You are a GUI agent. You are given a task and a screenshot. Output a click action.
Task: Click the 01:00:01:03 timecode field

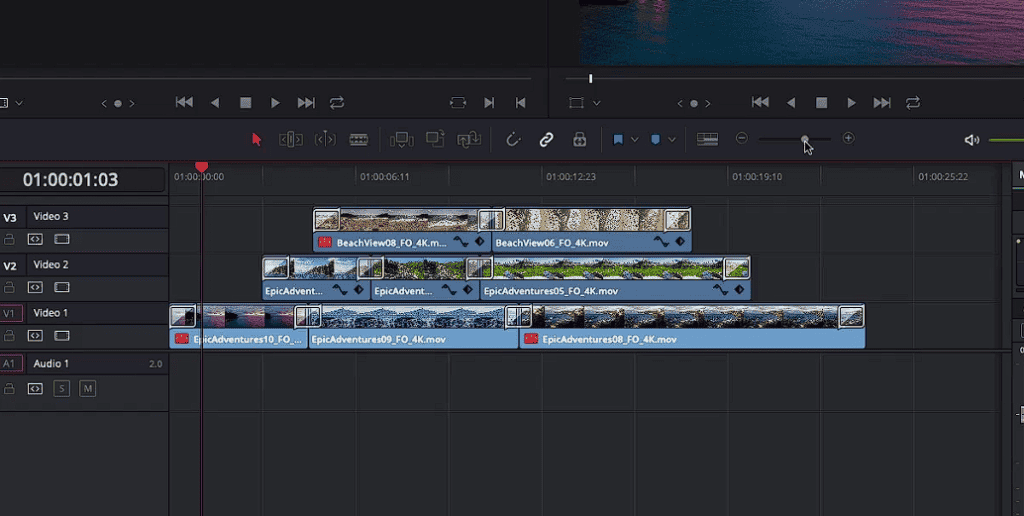(71, 180)
